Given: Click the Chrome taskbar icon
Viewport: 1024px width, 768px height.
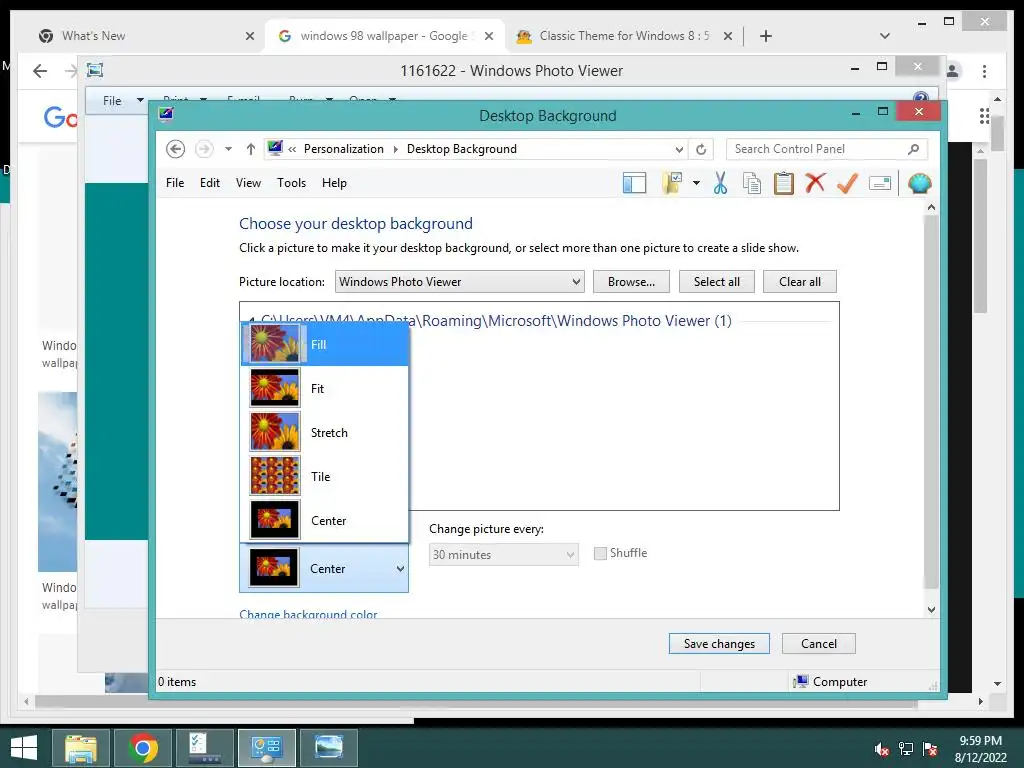Looking at the screenshot, I should [x=143, y=748].
